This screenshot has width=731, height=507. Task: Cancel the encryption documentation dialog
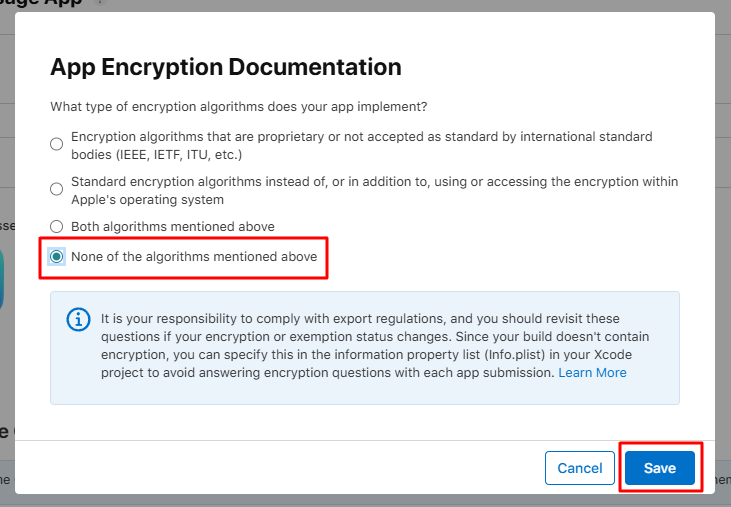tap(579, 468)
